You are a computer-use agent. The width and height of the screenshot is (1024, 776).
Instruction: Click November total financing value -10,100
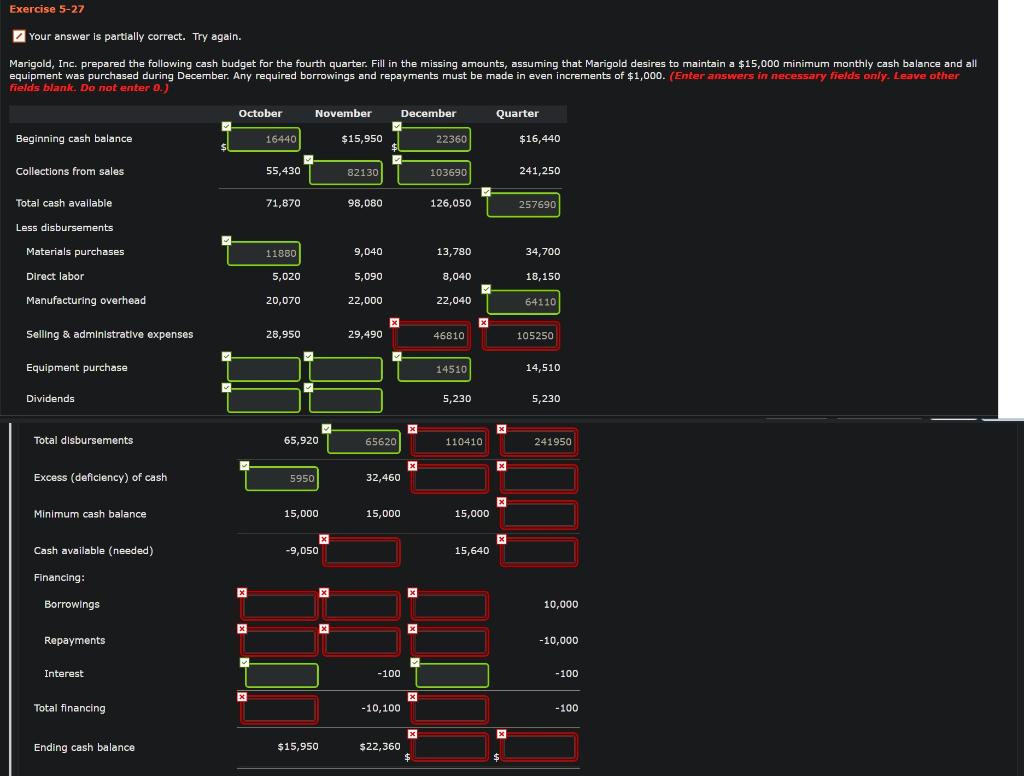coord(381,708)
